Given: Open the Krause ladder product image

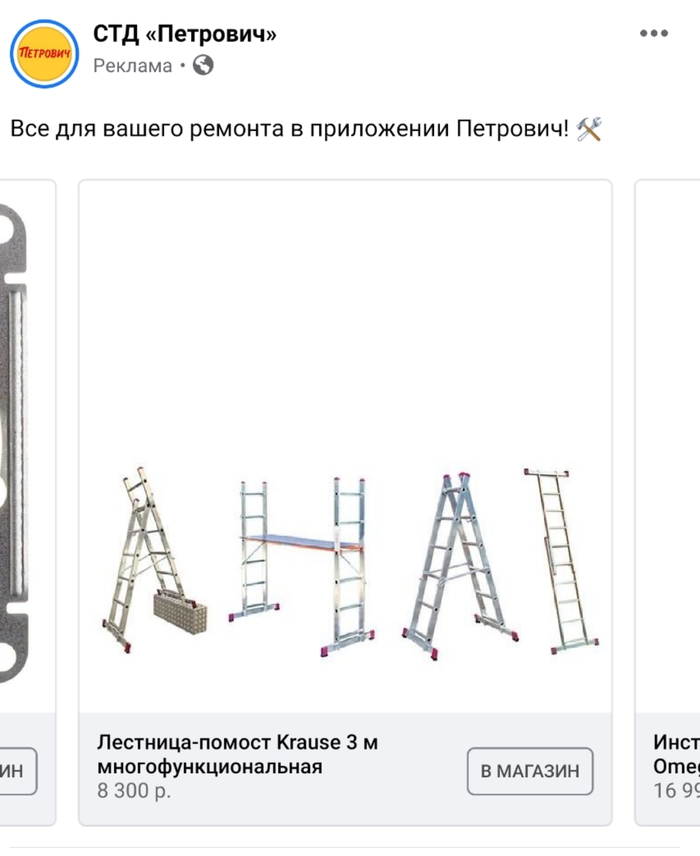Looking at the screenshot, I should [x=345, y=447].
